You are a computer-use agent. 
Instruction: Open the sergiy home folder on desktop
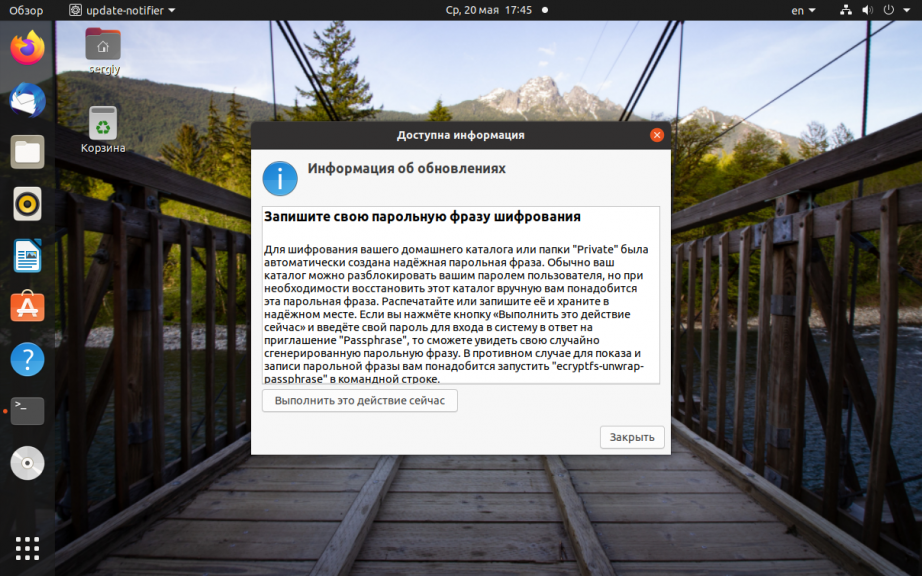[x=103, y=51]
